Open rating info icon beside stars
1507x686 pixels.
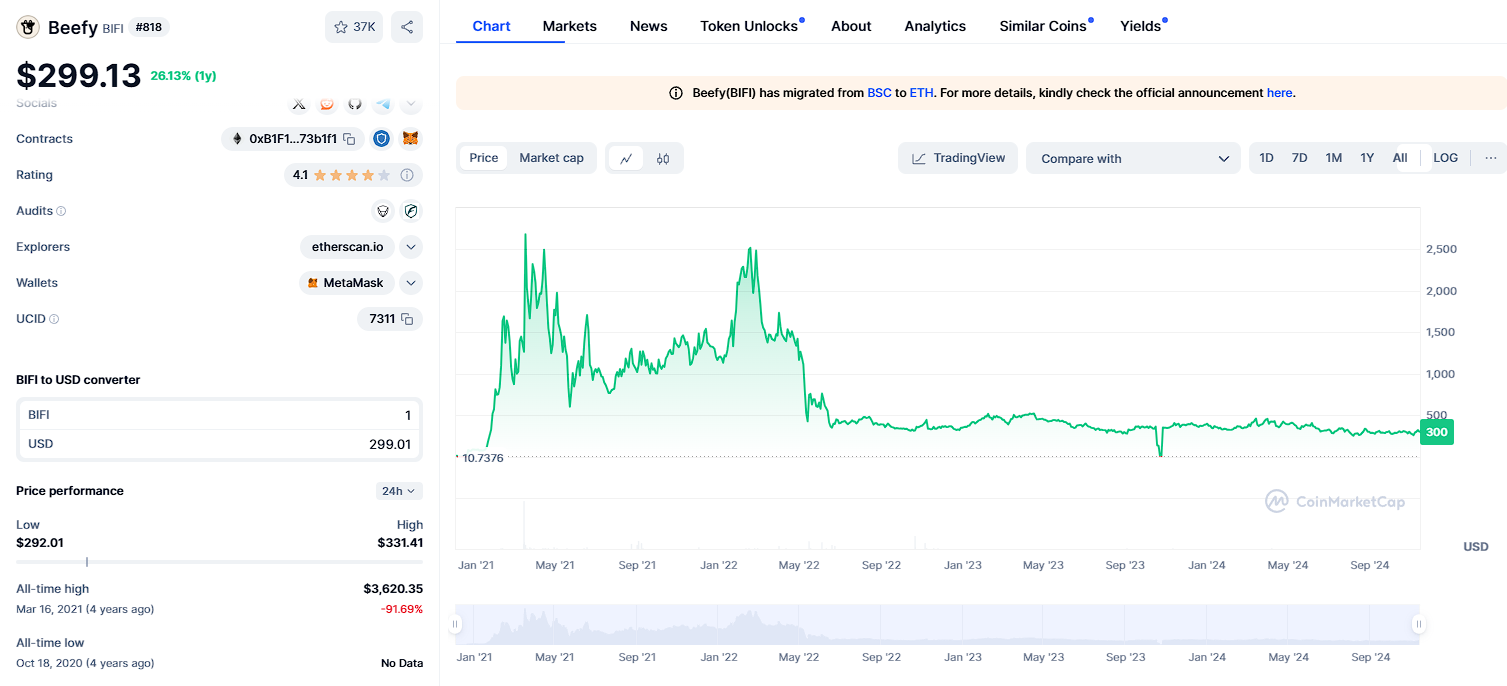[x=407, y=175]
